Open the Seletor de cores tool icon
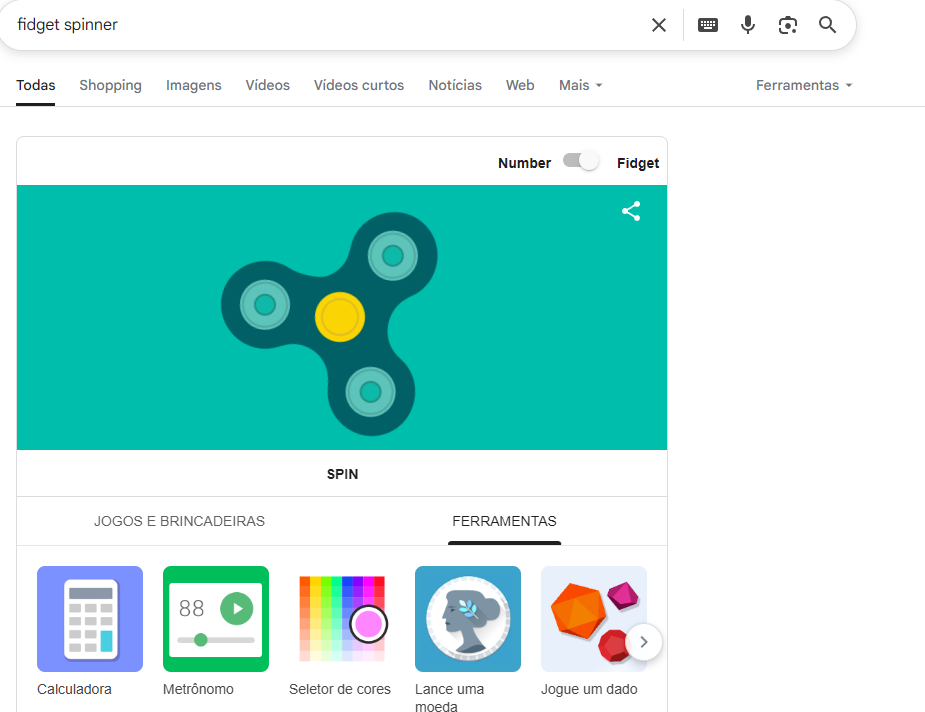This screenshot has height=712, width=925. [x=342, y=619]
